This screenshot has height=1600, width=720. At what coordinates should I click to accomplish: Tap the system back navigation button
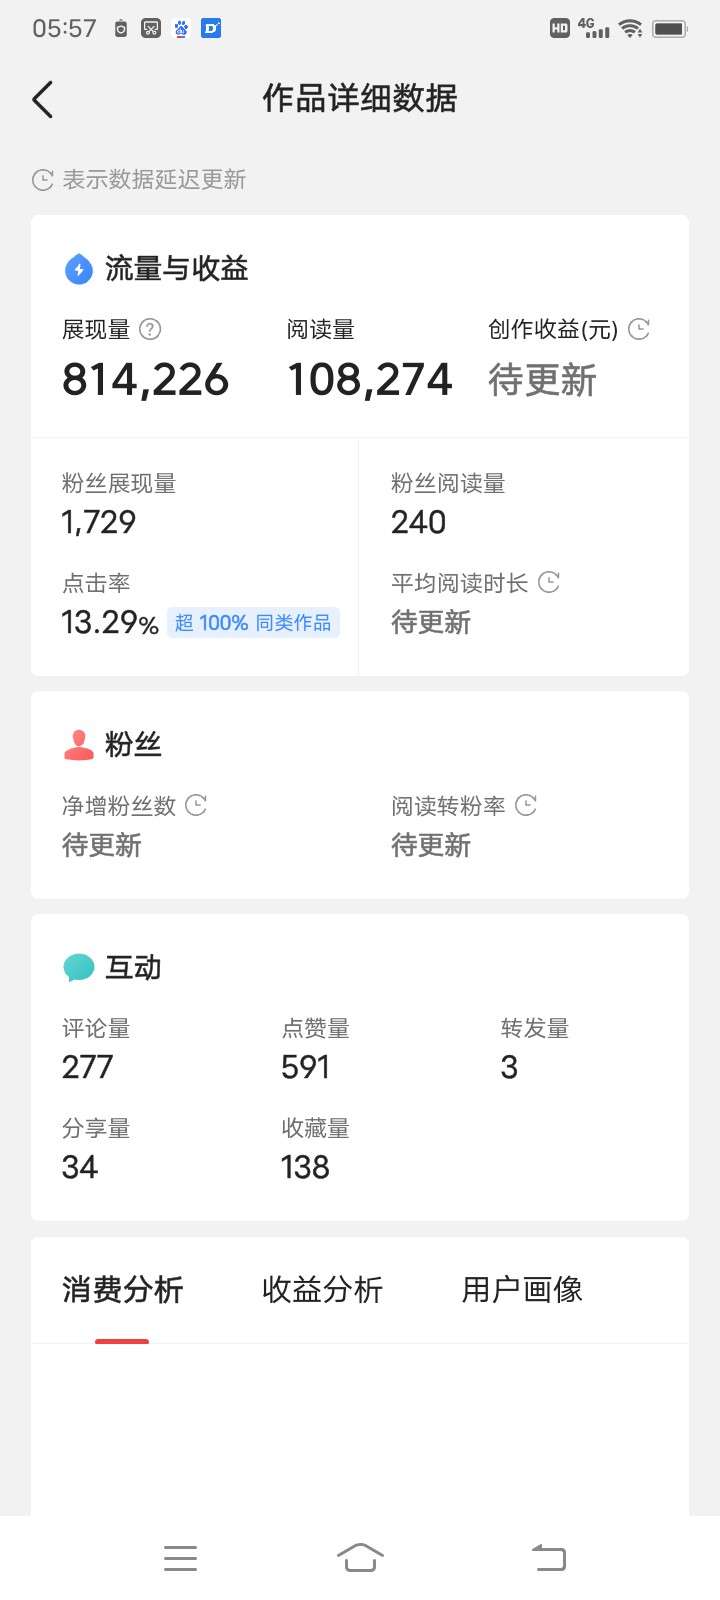tap(548, 1557)
